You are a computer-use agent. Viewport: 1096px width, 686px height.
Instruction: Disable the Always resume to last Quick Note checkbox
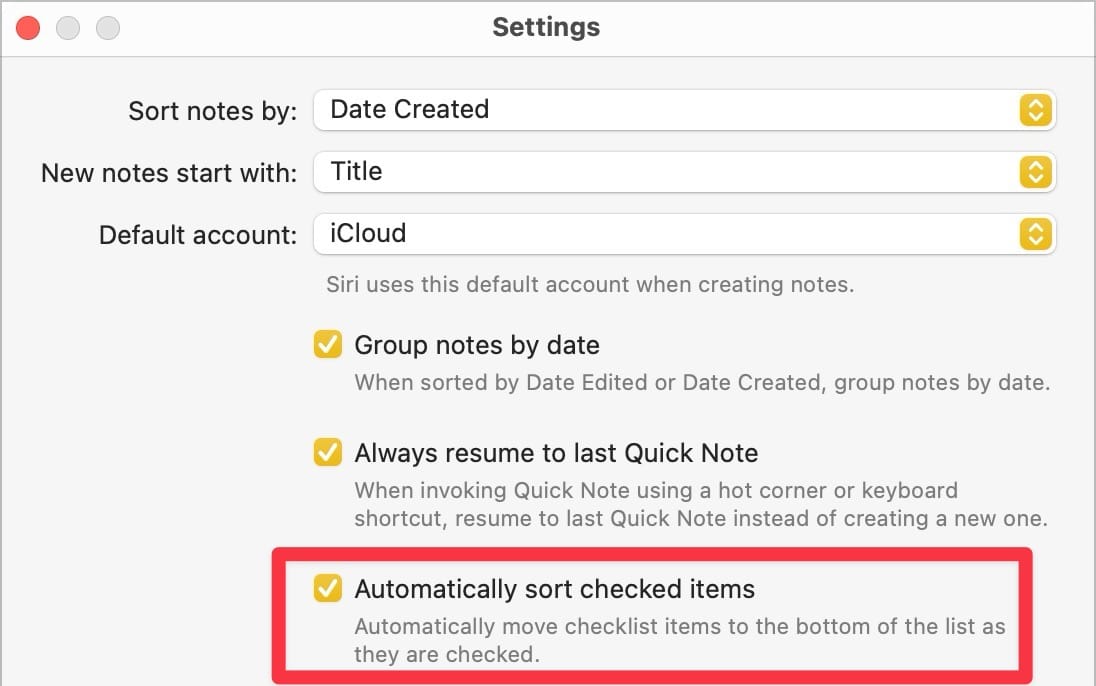pyautogui.click(x=327, y=453)
